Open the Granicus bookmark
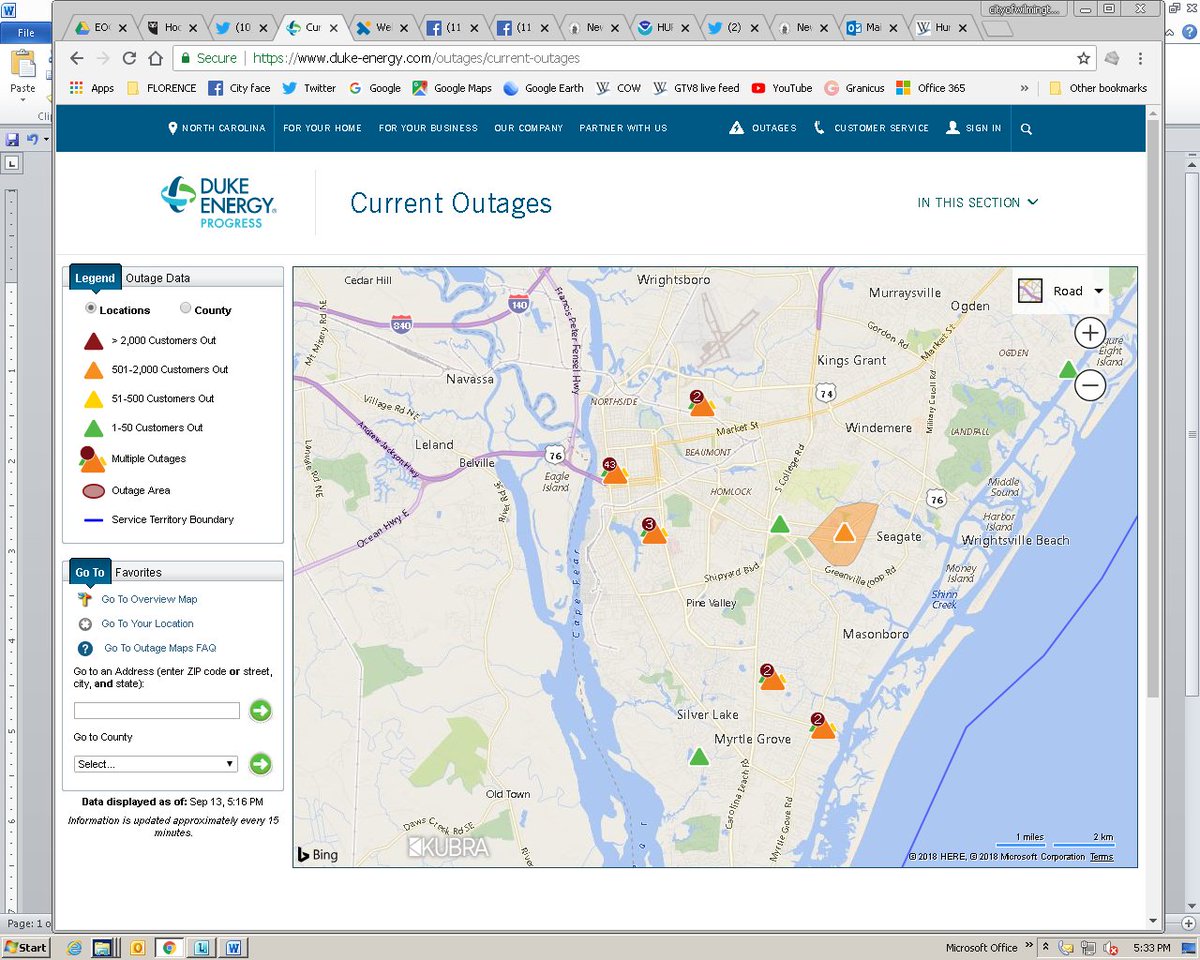Viewport: 1200px width, 960px height. coord(854,88)
